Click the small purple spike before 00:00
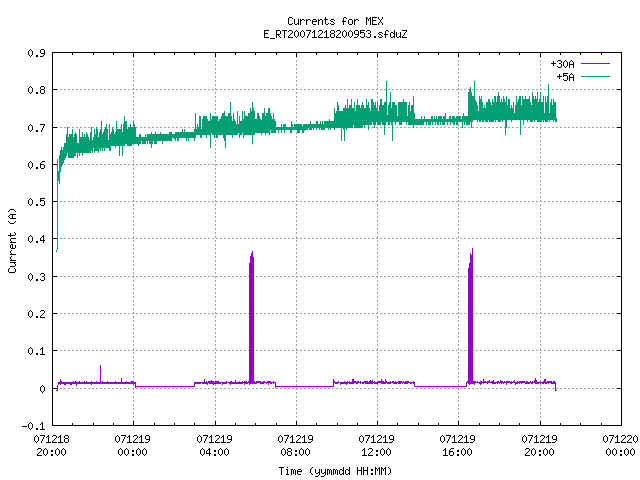The image size is (640, 480). click(x=100, y=373)
